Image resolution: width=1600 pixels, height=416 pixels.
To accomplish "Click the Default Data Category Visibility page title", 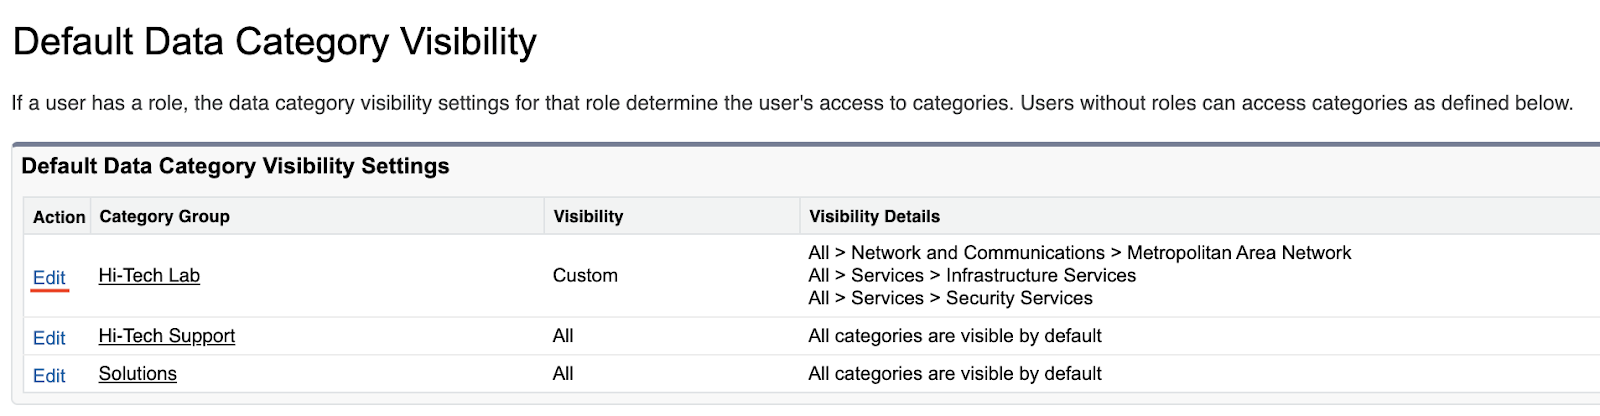I will pyautogui.click(x=275, y=42).
